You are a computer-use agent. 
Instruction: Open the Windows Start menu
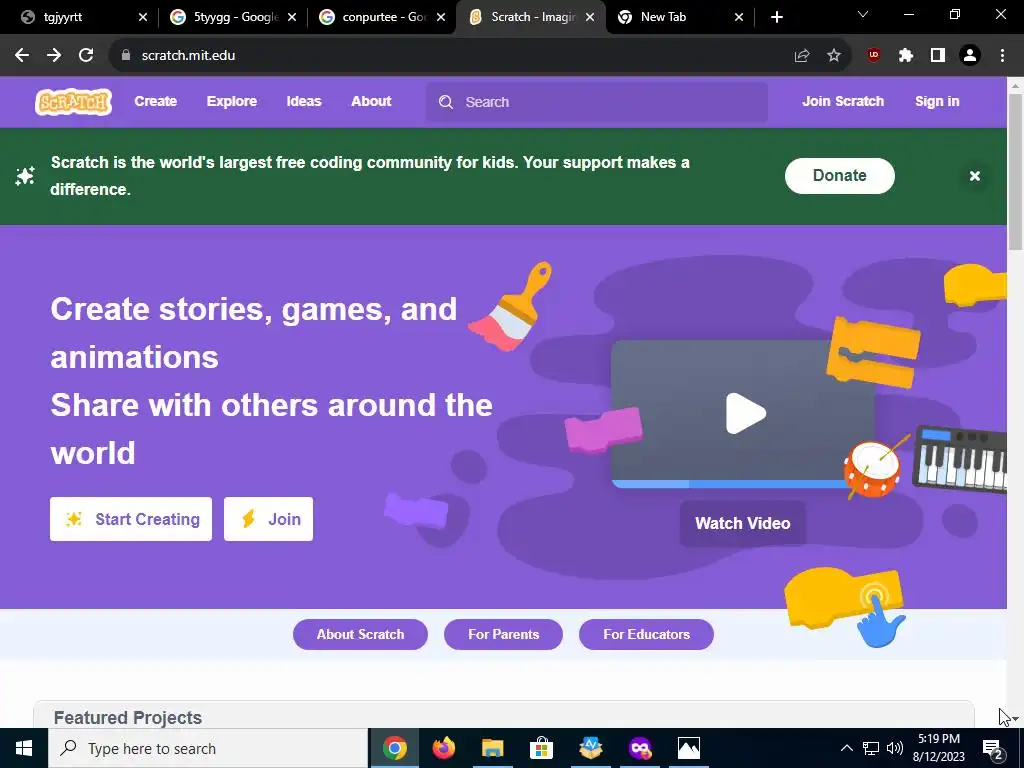[x=24, y=748]
